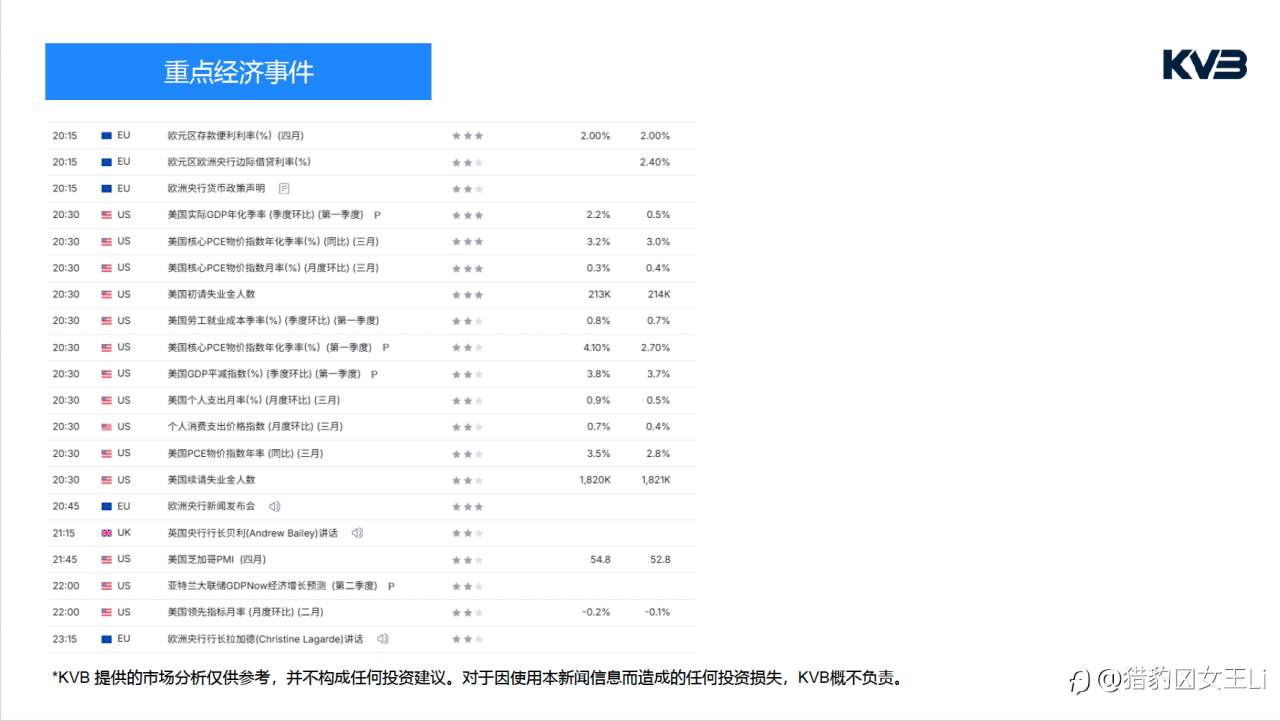Click P icon beside 亚特兰大联储GDPNow经济增长预测
1280x721 pixels.
click(x=391, y=586)
